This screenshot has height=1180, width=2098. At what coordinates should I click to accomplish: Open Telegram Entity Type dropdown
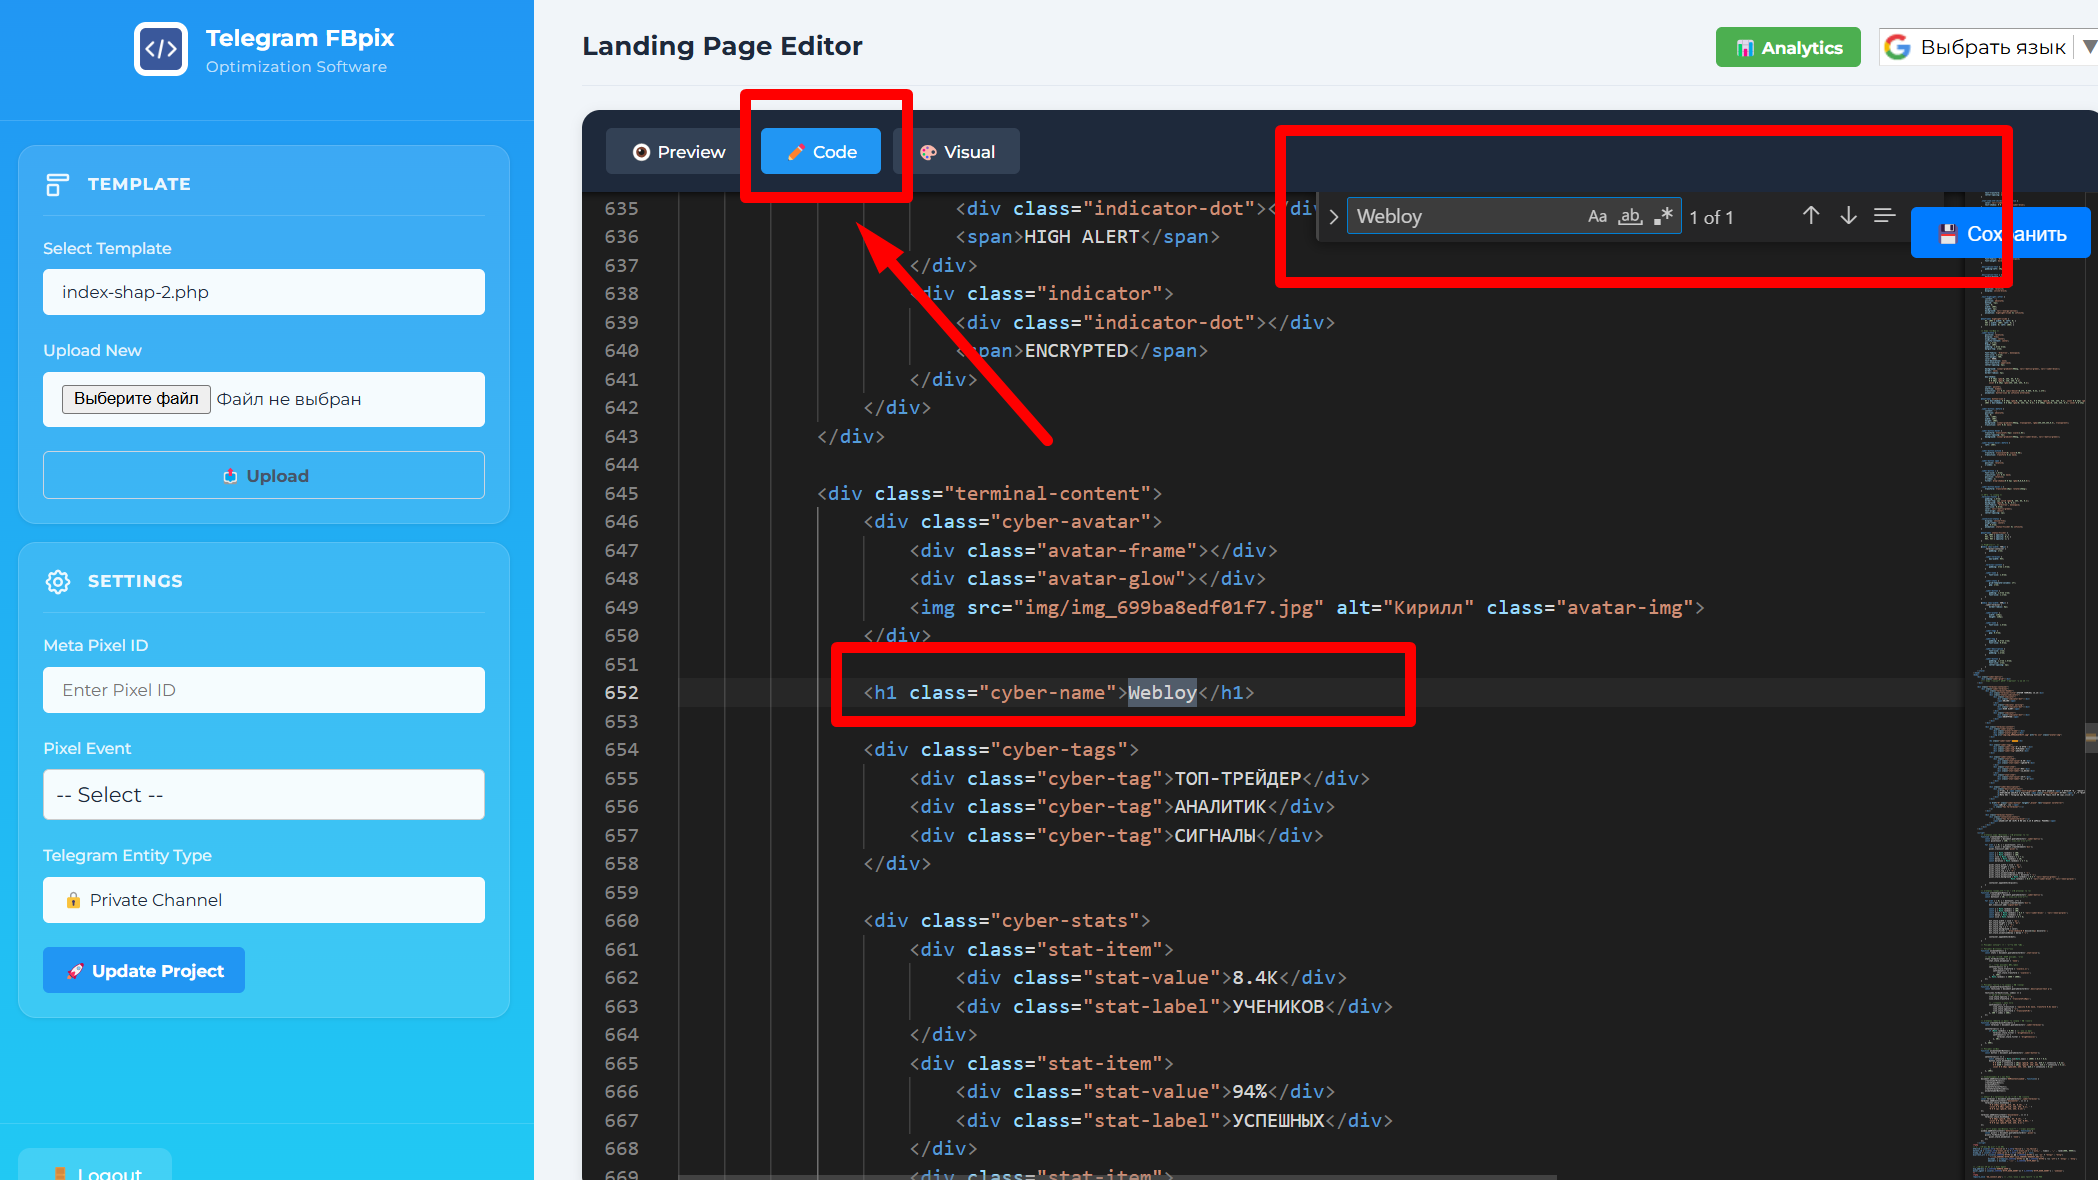point(264,900)
